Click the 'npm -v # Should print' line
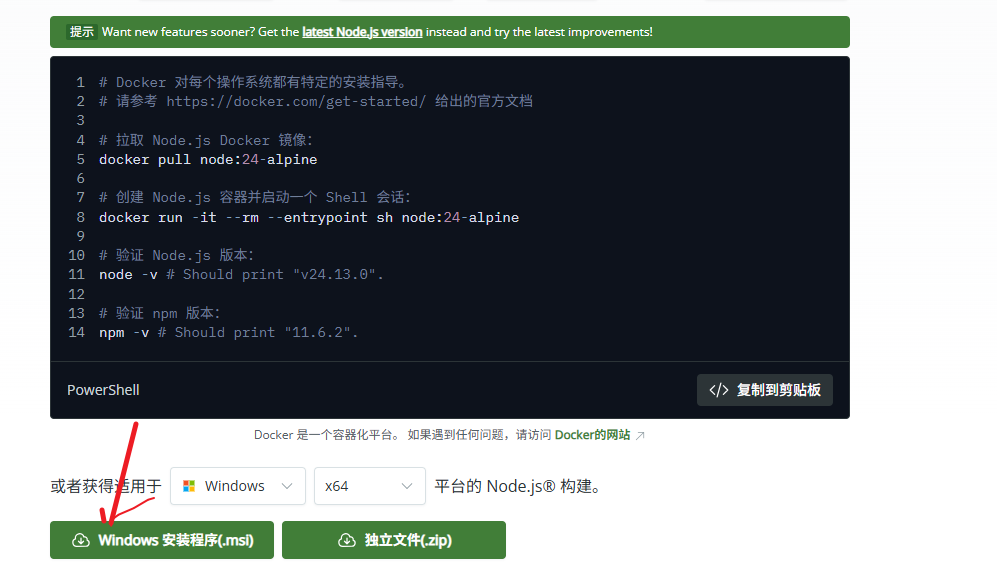Image resolution: width=997 pixels, height=571 pixels. coord(228,333)
